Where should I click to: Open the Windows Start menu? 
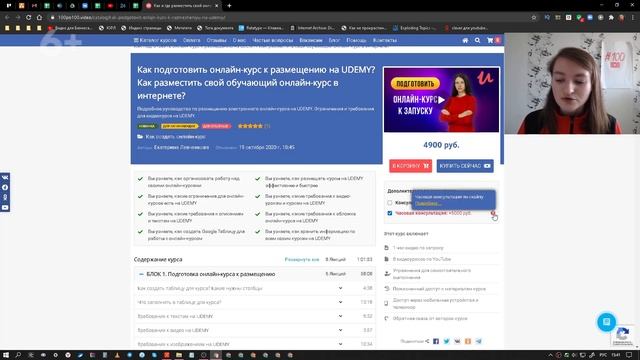click(6, 355)
